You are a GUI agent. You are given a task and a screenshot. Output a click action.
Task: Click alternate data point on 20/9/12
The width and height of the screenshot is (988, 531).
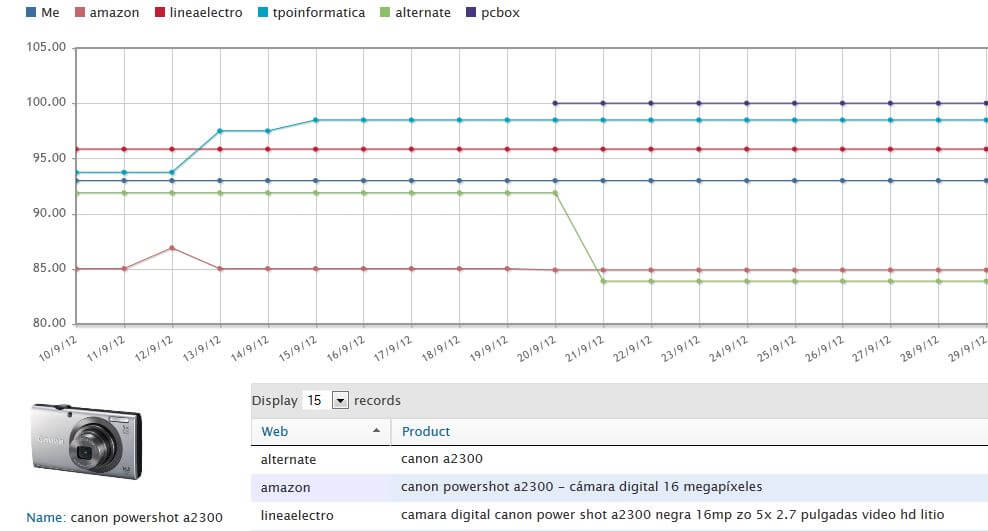555,193
